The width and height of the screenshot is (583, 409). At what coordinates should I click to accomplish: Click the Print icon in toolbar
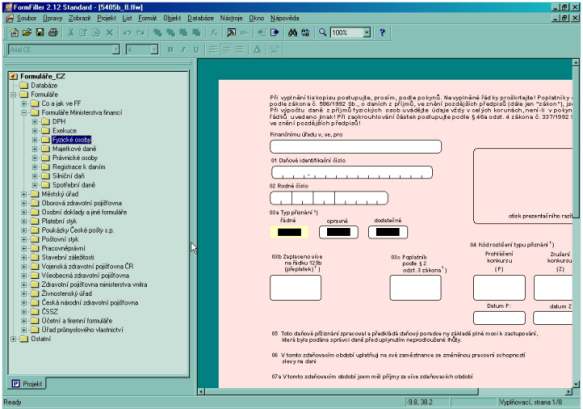(x=53, y=33)
